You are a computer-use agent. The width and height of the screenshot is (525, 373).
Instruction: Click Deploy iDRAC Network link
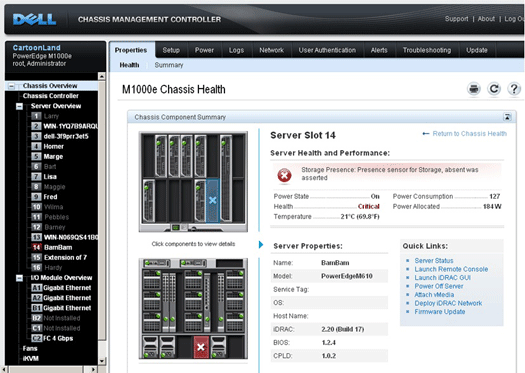click(x=448, y=303)
